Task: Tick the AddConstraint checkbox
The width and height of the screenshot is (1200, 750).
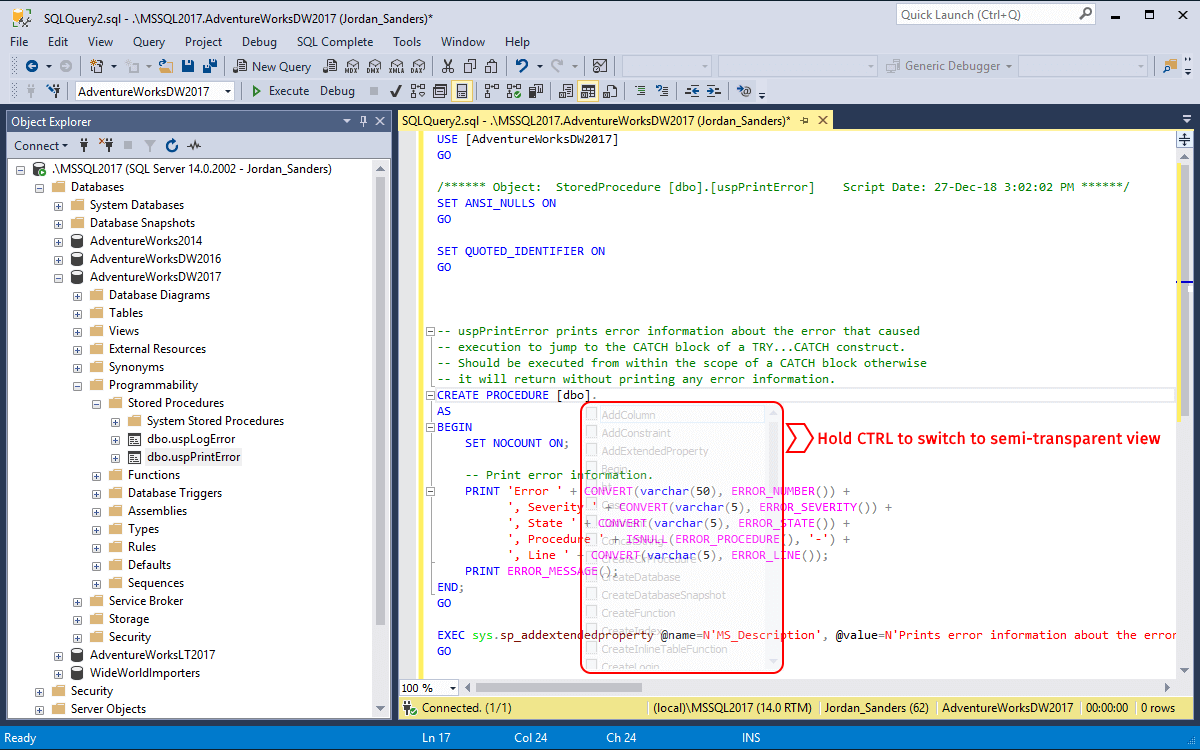Action: tap(592, 433)
